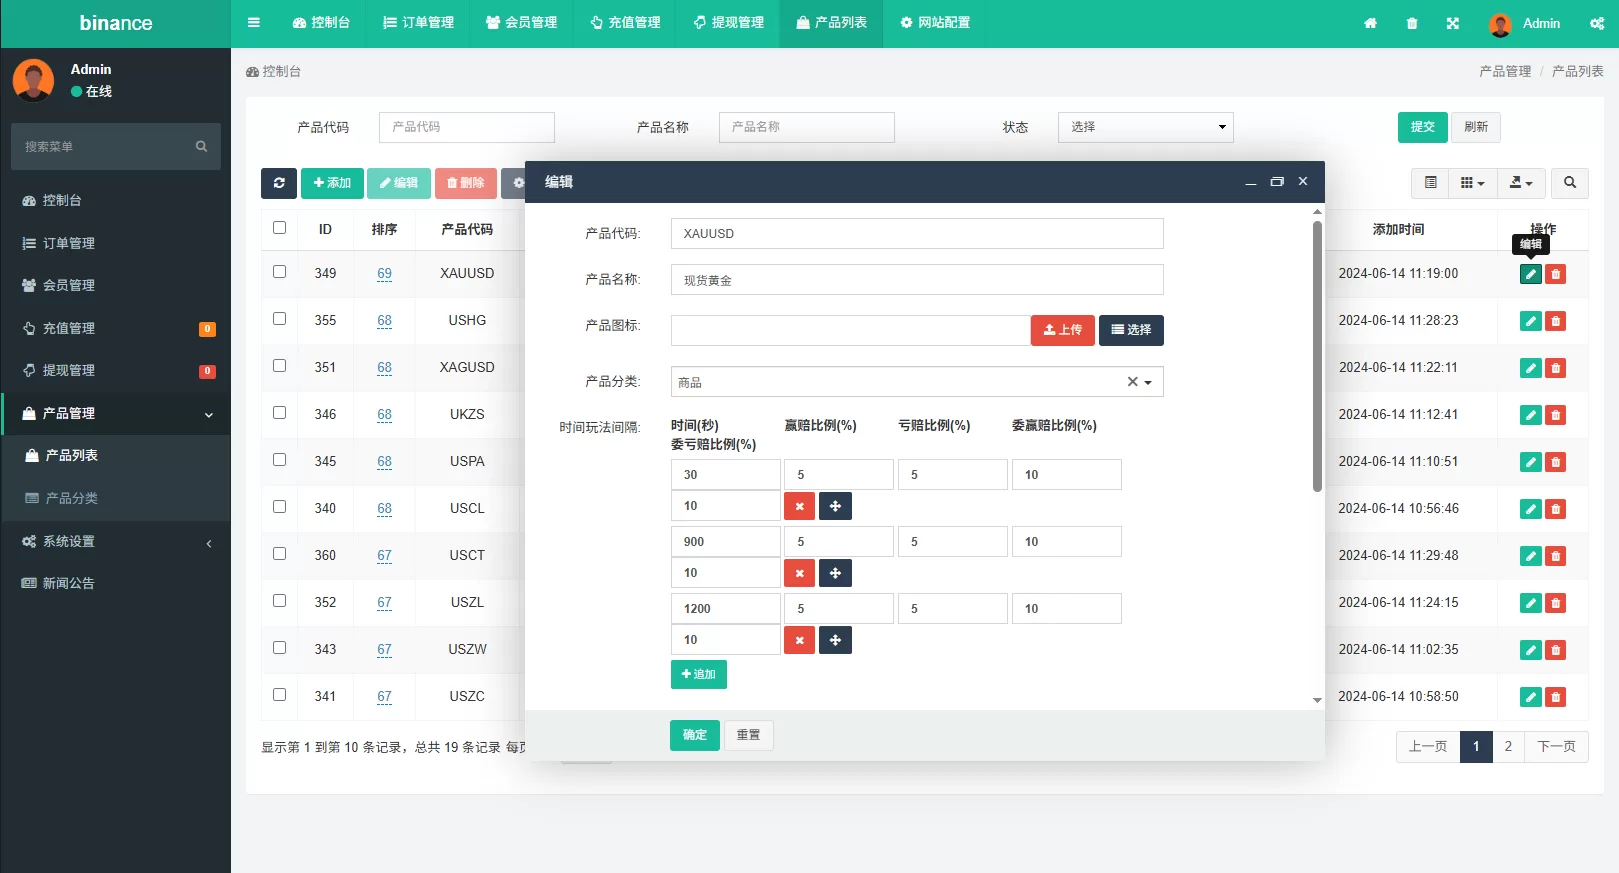Click the 确定 confirm button
Screen dimensions: 1619x873
(x=694, y=735)
